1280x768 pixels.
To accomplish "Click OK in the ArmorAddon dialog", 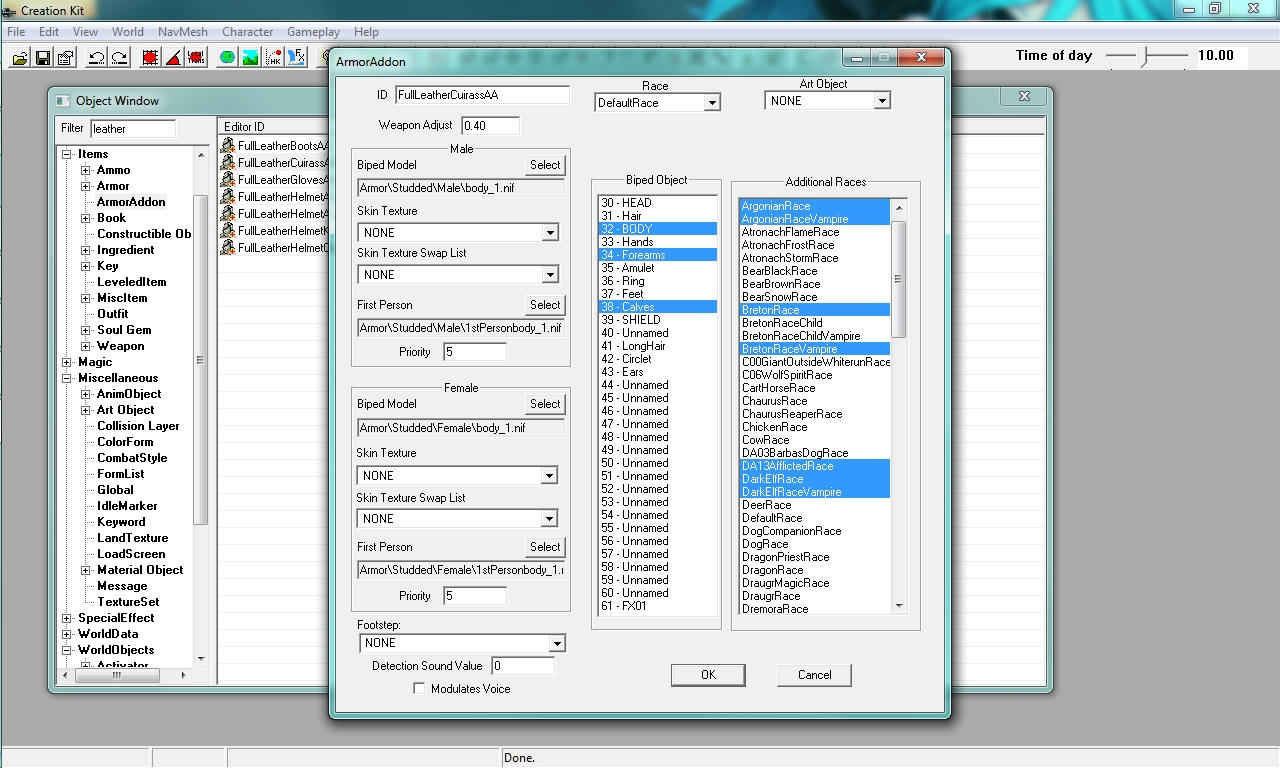I will (x=708, y=675).
